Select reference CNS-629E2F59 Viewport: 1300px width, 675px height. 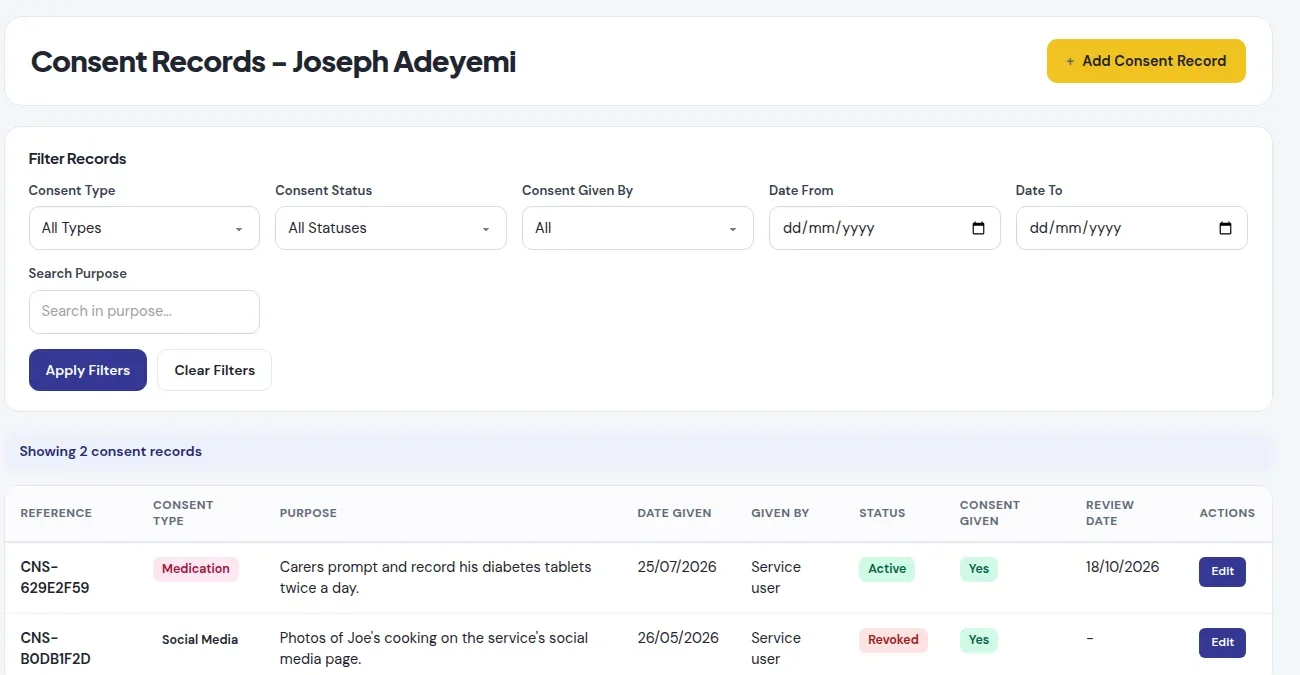point(55,578)
